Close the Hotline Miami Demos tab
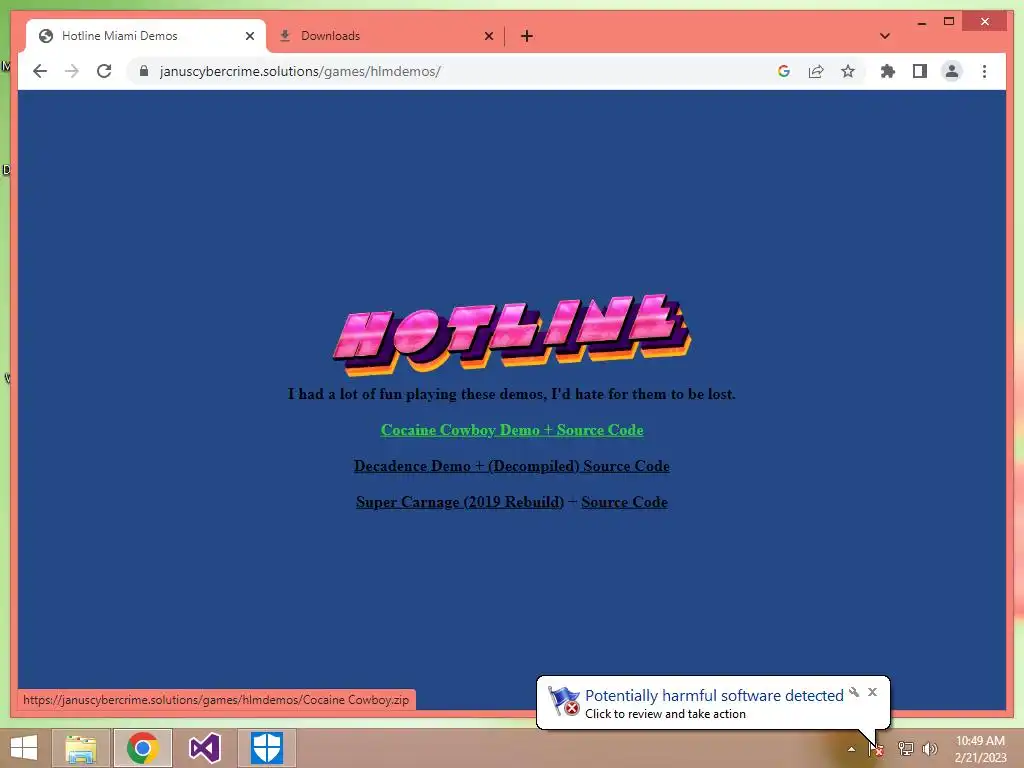 click(249, 36)
